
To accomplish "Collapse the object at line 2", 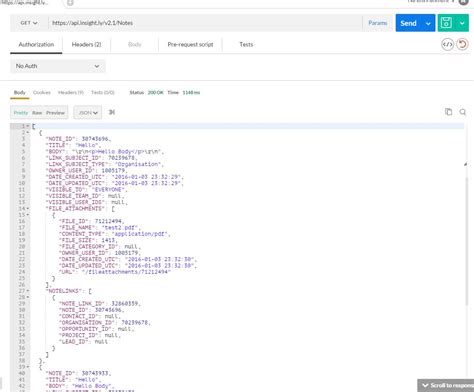I will click(x=28, y=132).
